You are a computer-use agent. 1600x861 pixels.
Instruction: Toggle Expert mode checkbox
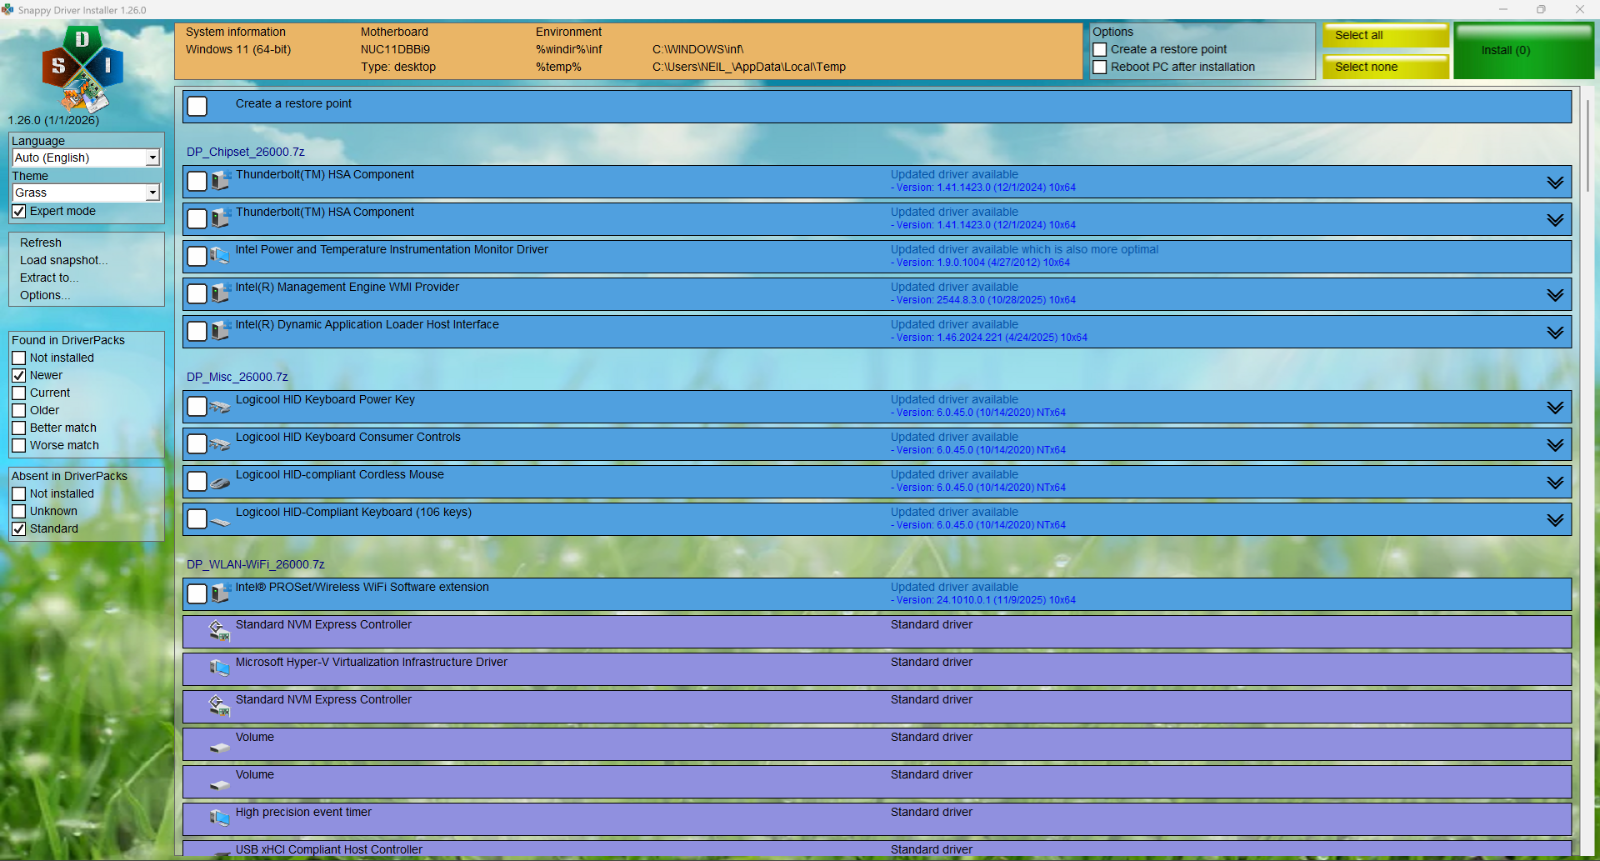19,211
